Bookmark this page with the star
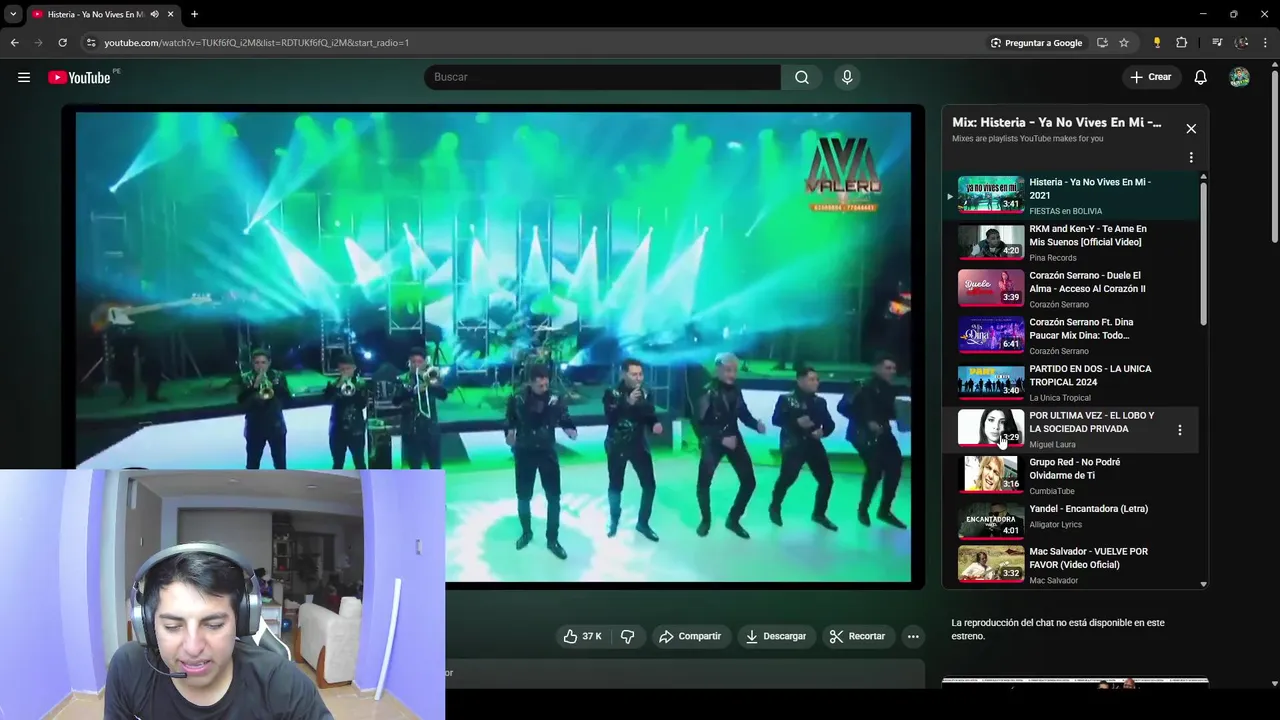The image size is (1280, 720). [x=1124, y=43]
